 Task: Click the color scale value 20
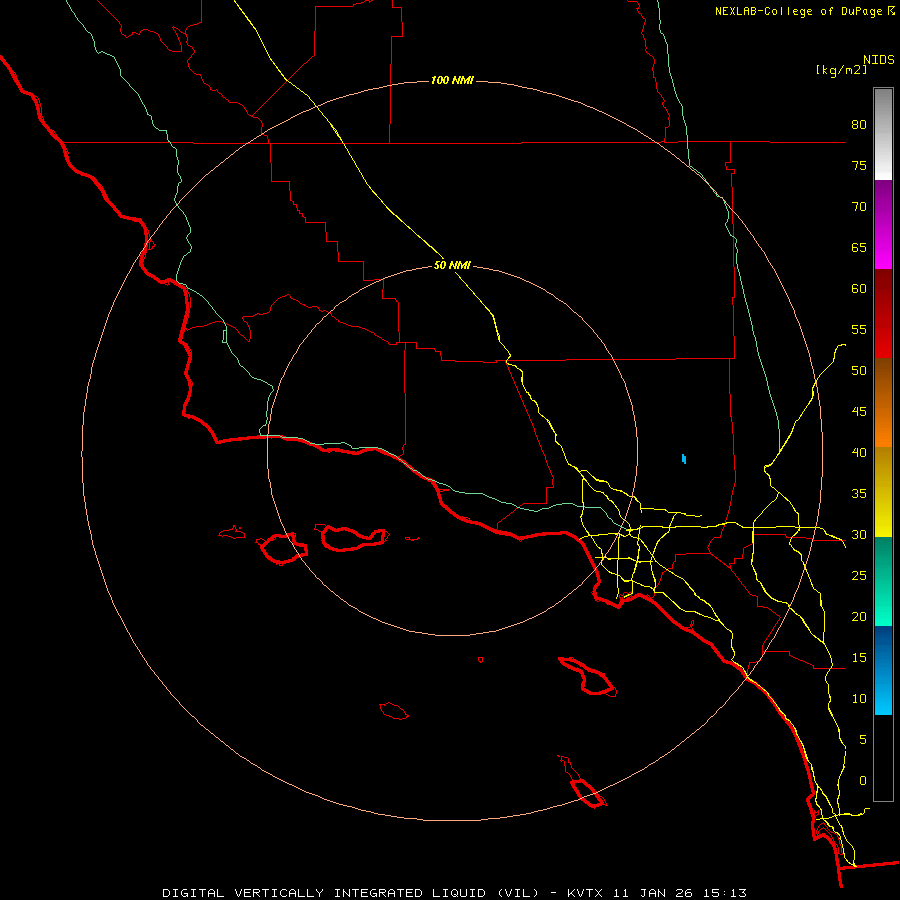[x=859, y=616]
